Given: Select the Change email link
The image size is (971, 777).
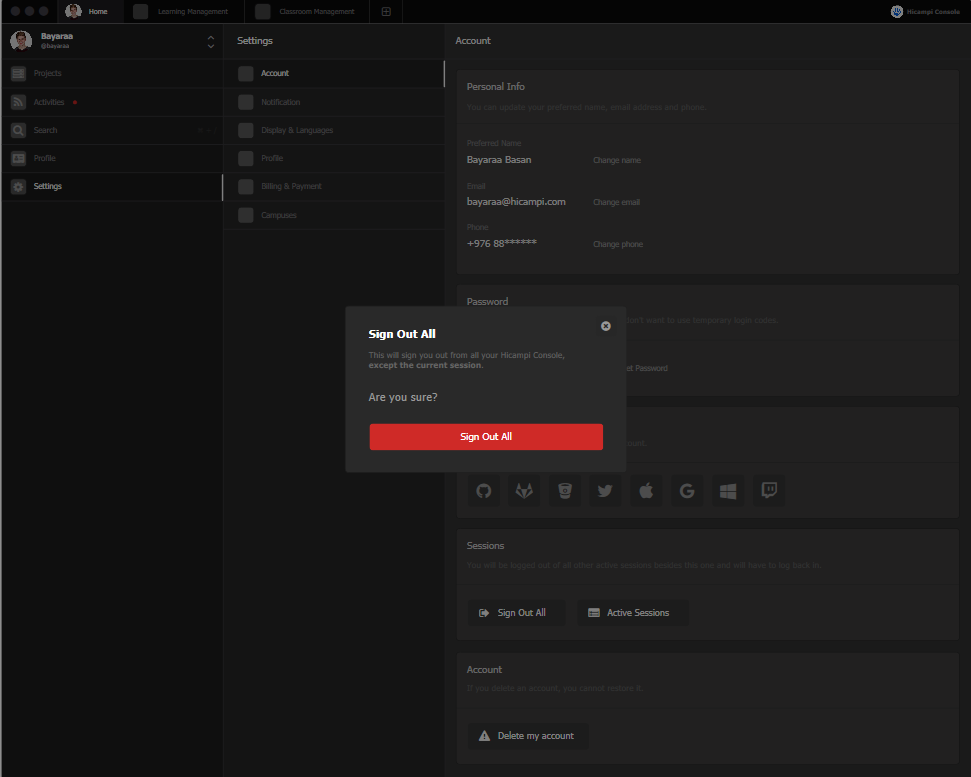Looking at the screenshot, I should coord(616,201).
